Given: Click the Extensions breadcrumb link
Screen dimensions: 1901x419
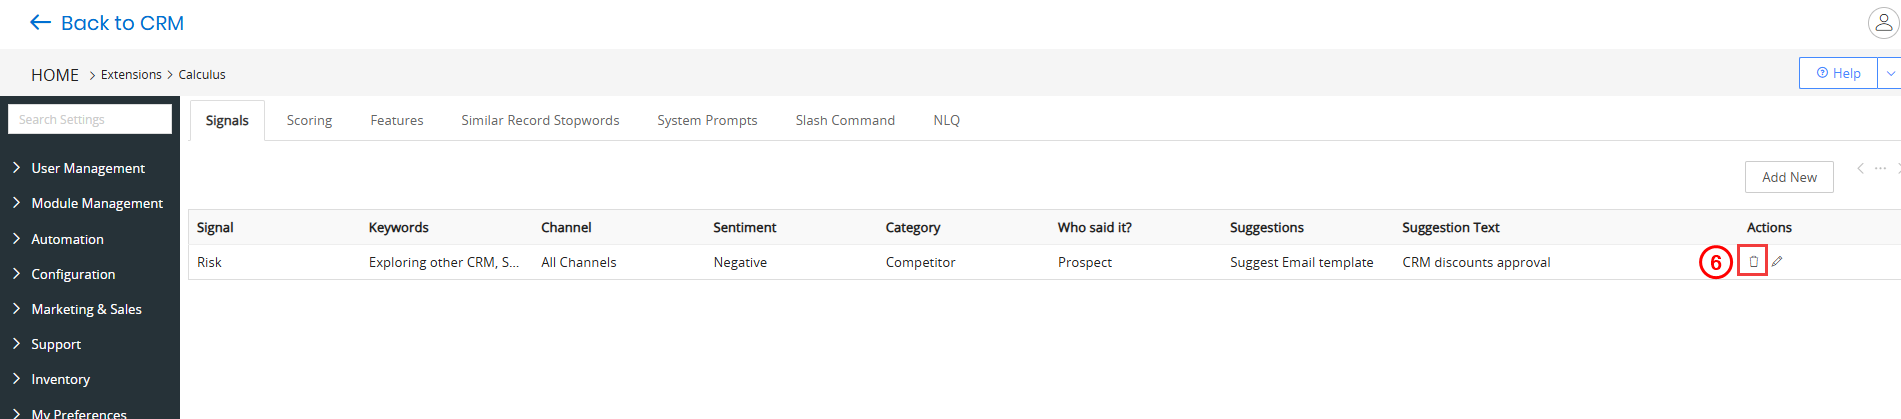Looking at the screenshot, I should (131, 75).
